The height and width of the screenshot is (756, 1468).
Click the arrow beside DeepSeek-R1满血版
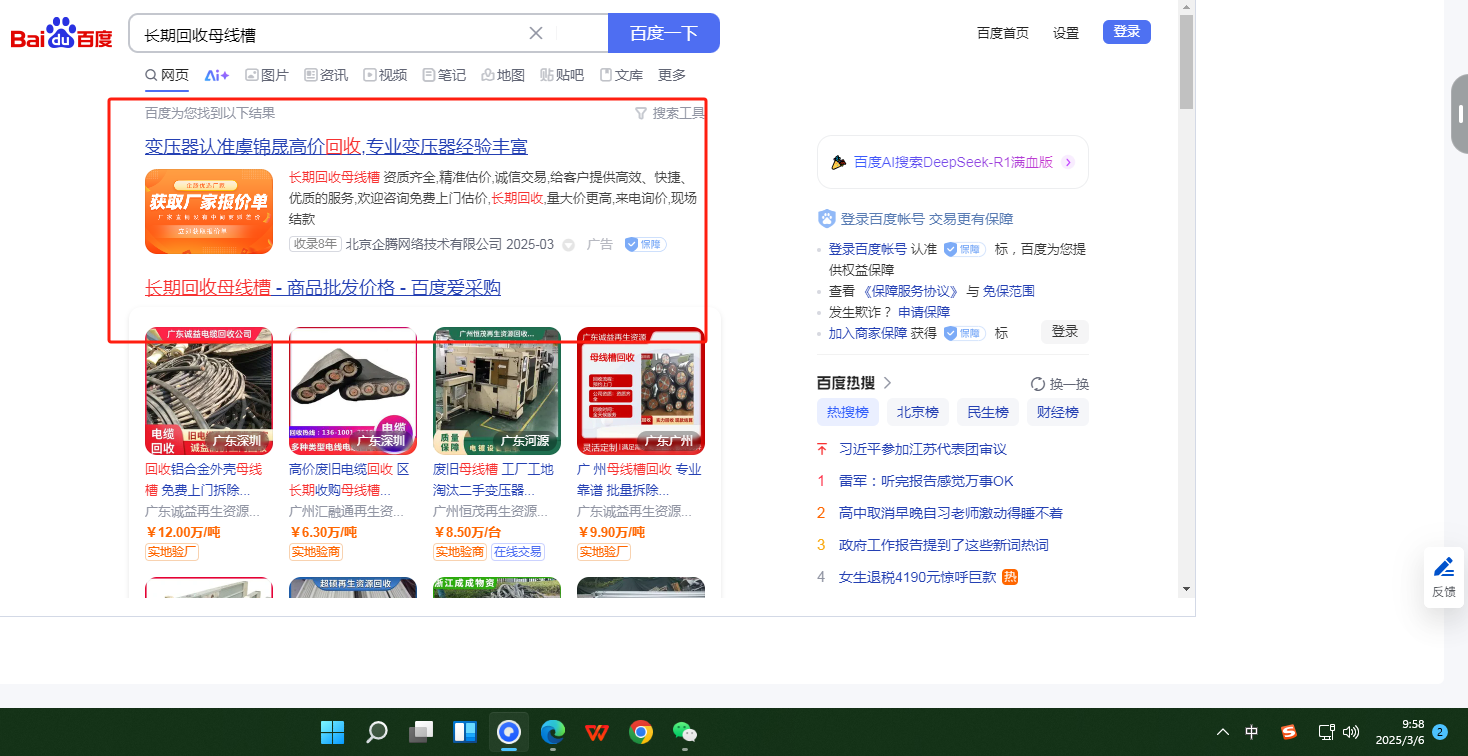pyautogui.click(x=1068, y=162)
